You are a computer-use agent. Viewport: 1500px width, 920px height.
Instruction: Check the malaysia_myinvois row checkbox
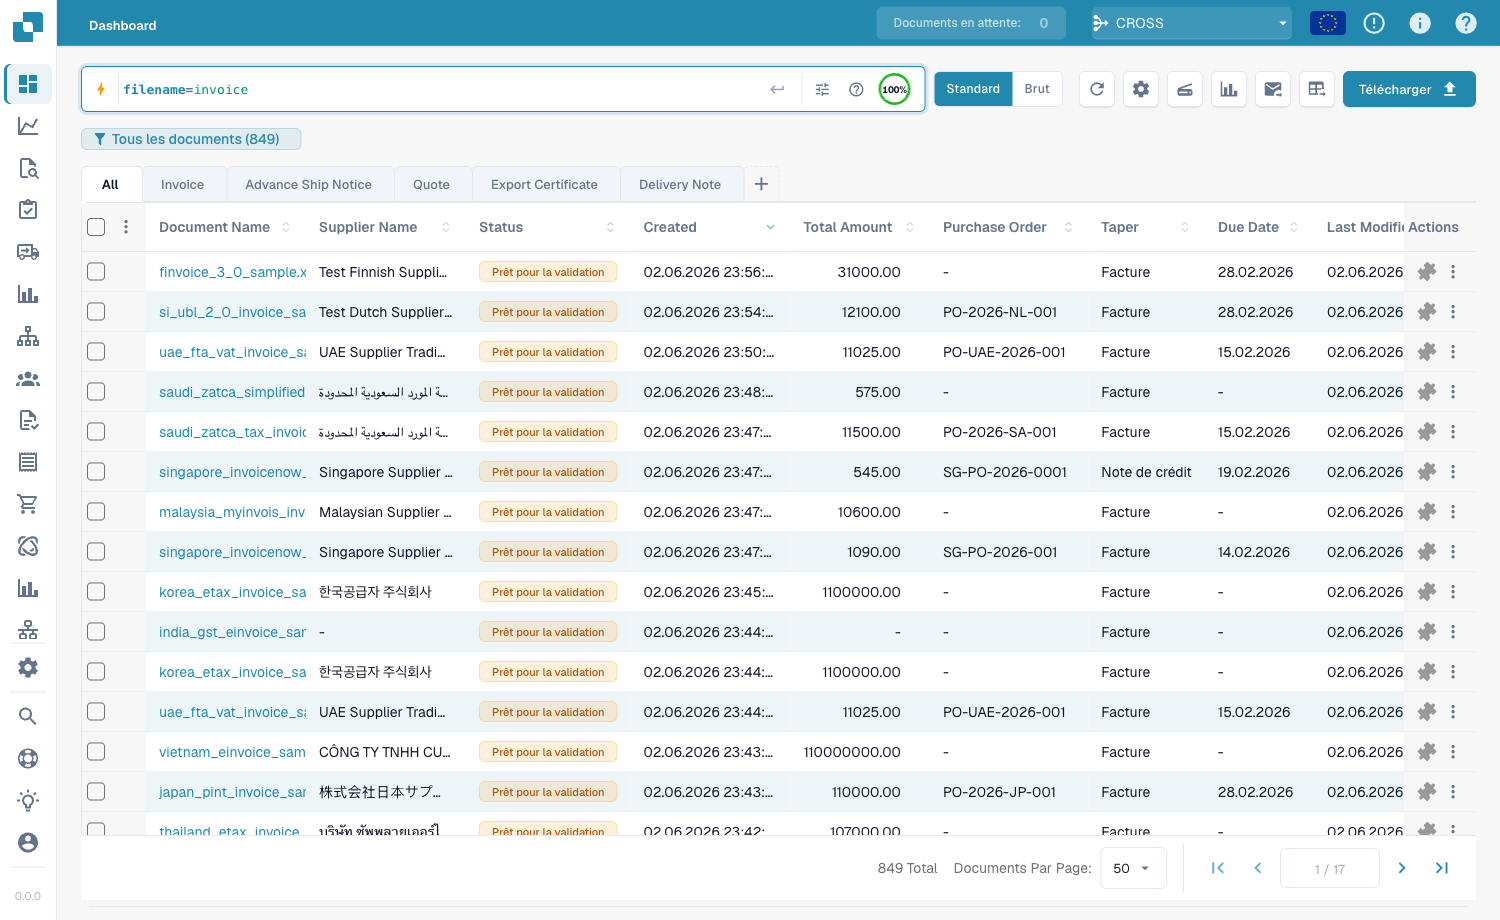coord(96,512)
